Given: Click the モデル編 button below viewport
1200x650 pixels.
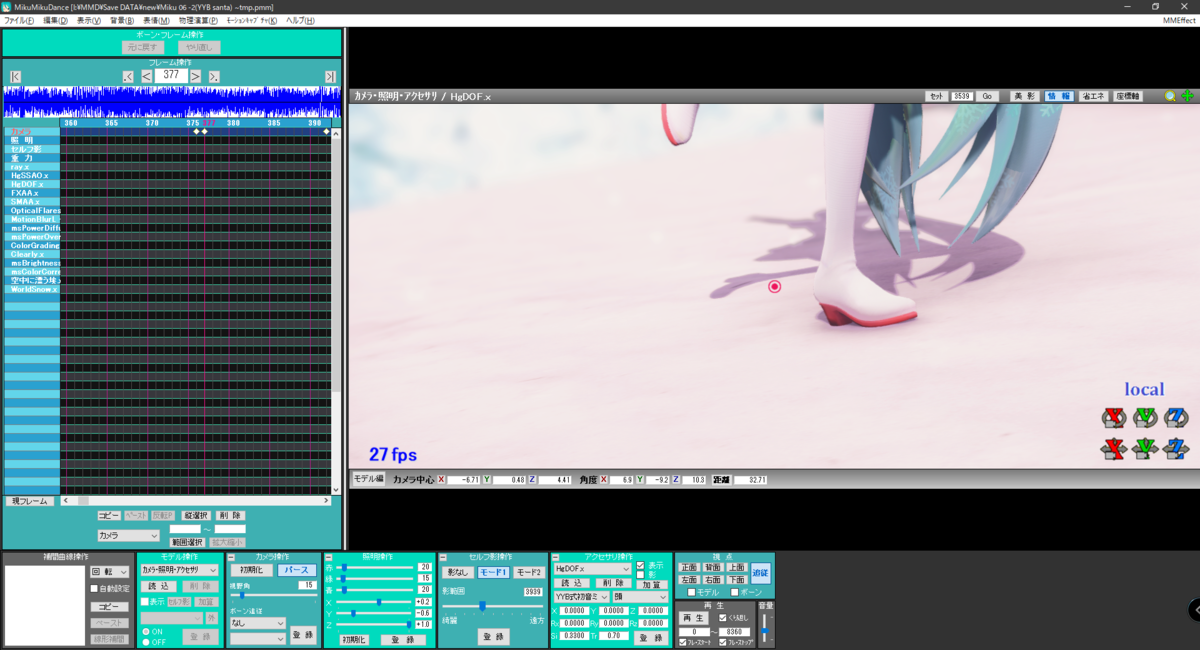Looking at the screenshot, I should (367, 479).
